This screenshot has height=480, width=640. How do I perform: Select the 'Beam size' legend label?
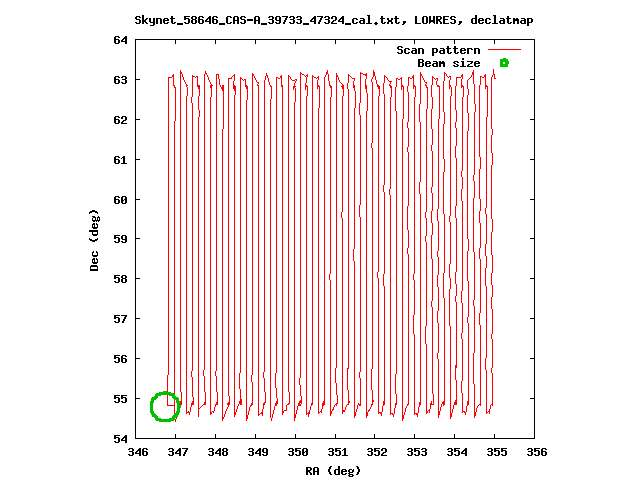pyautogui.click(x=449, y=63)
